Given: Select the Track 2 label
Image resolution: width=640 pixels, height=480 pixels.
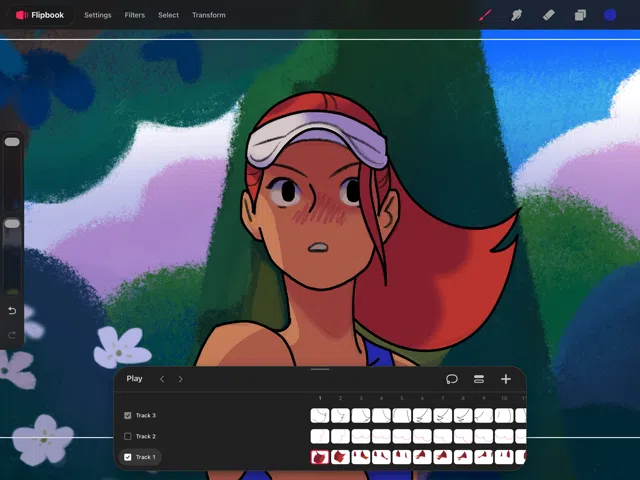Looking at the screenshot, I should 146,436.
